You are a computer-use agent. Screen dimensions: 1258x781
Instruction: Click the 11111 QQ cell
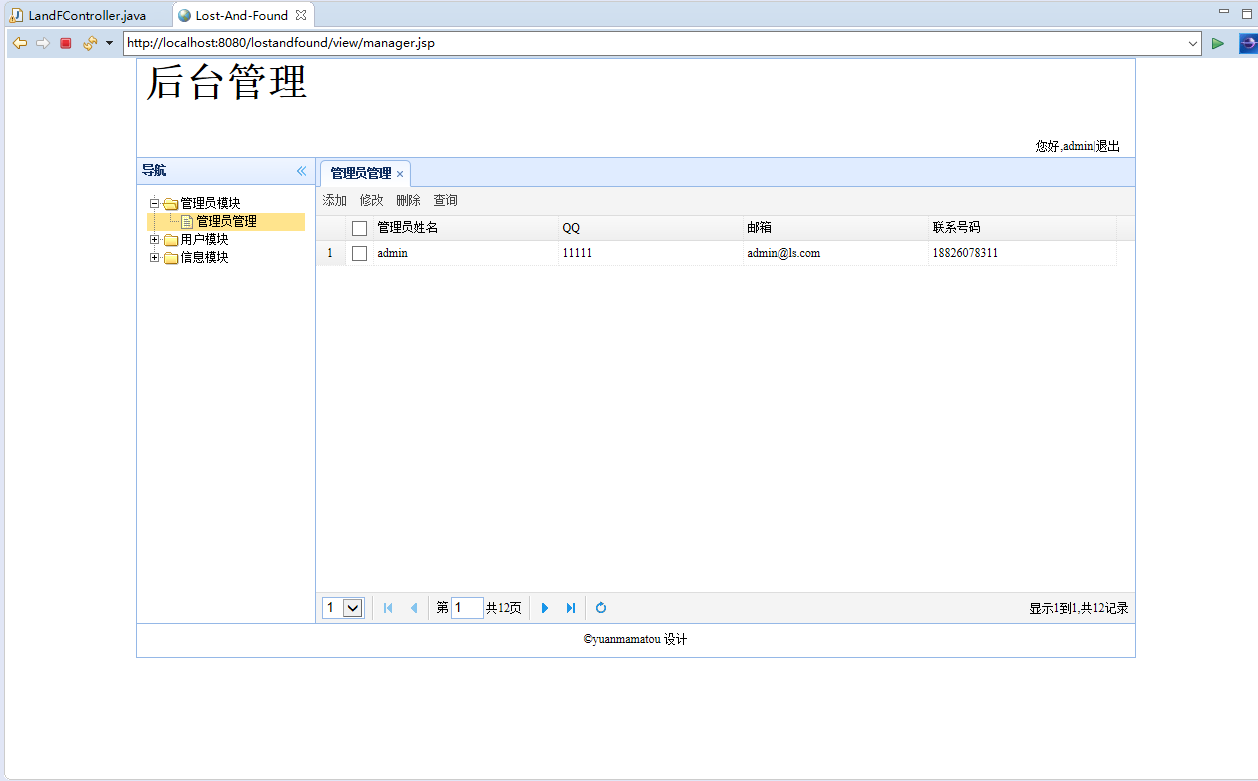coord(651,253)
